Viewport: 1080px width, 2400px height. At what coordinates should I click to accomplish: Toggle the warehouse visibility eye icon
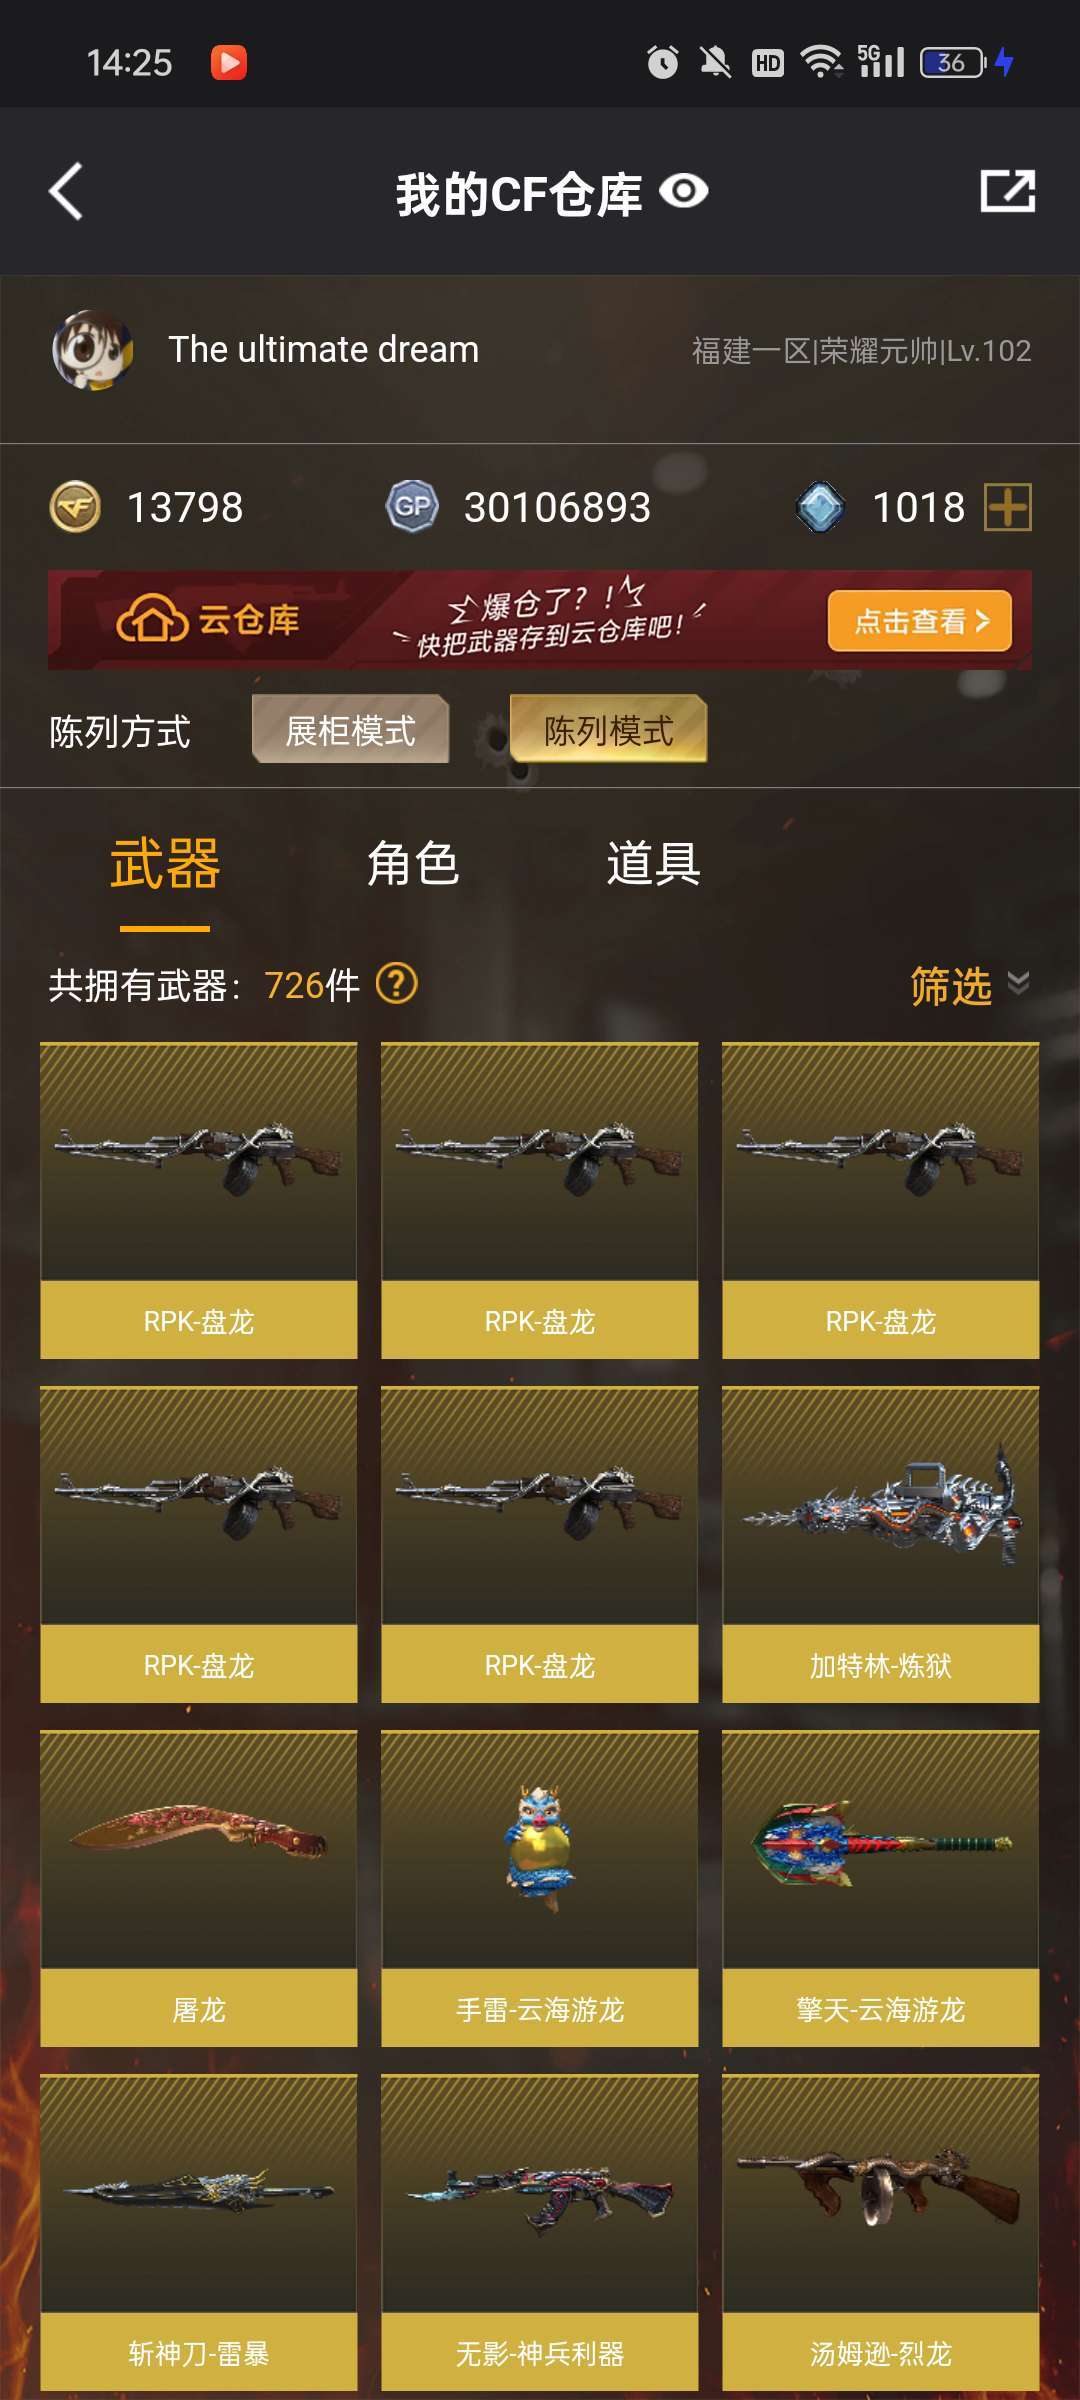pos(684,191)
